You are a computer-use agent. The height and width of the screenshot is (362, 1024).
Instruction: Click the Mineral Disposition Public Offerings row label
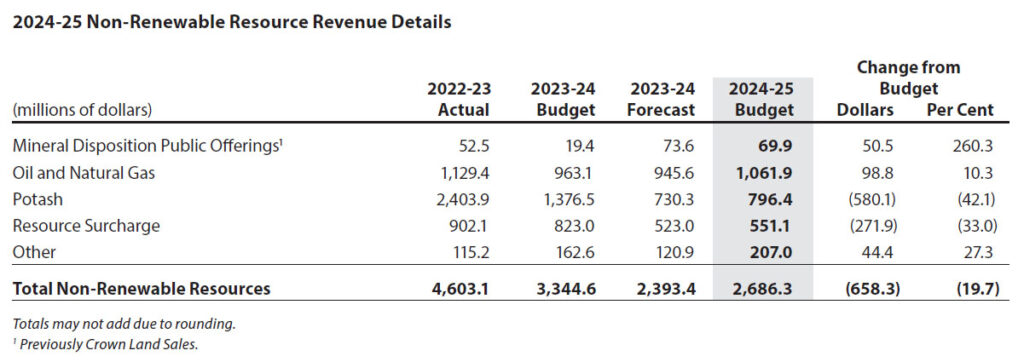pos(148,146)
